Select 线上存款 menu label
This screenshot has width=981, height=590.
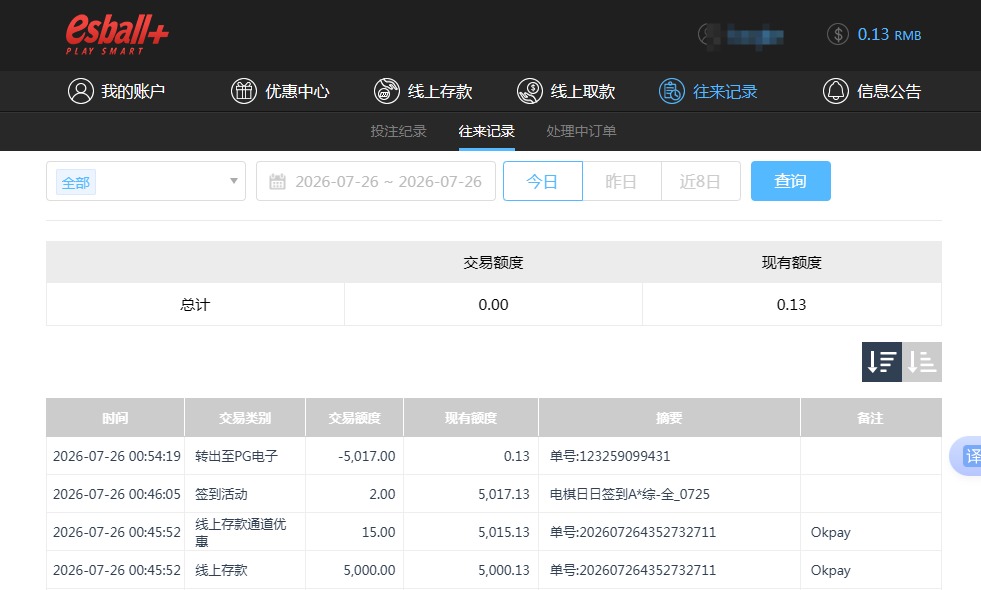440,91
